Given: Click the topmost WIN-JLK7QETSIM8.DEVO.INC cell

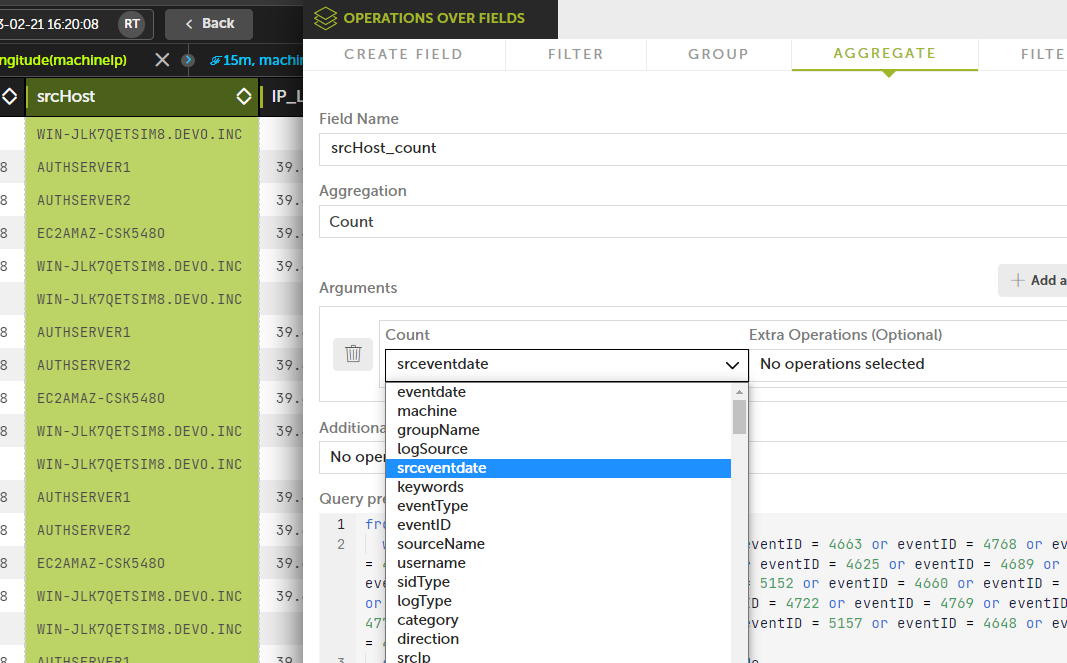Looking at the screenshot, I should pos(142,135).
